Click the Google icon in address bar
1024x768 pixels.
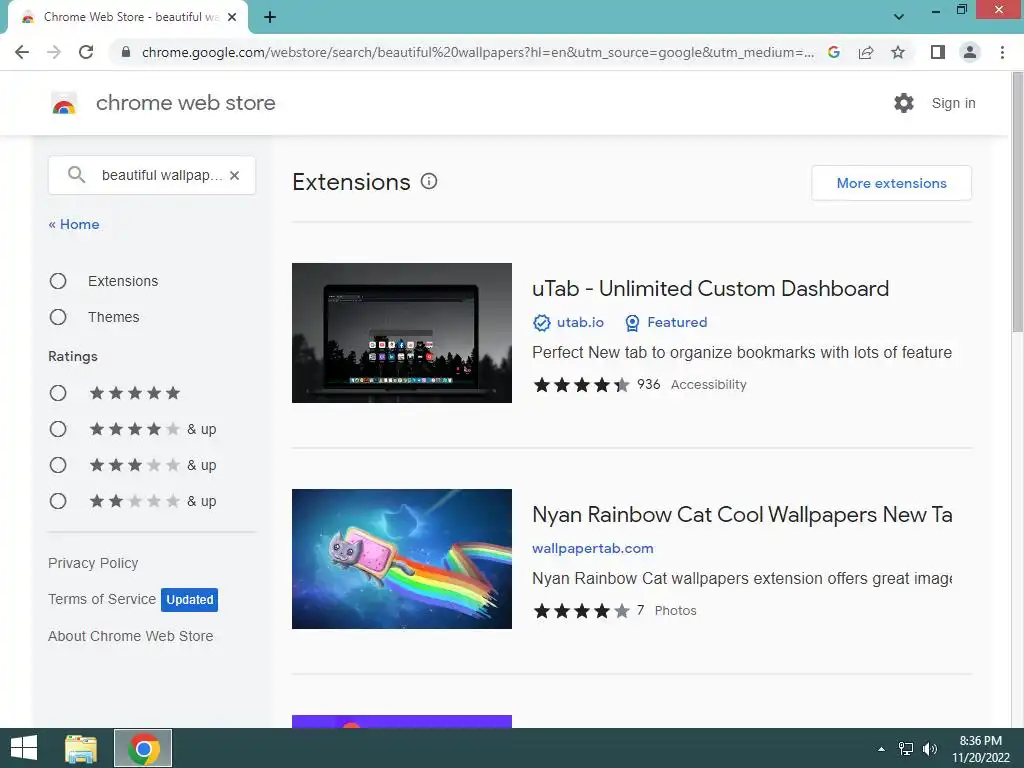pyautogui.click(x=833, y=52)
